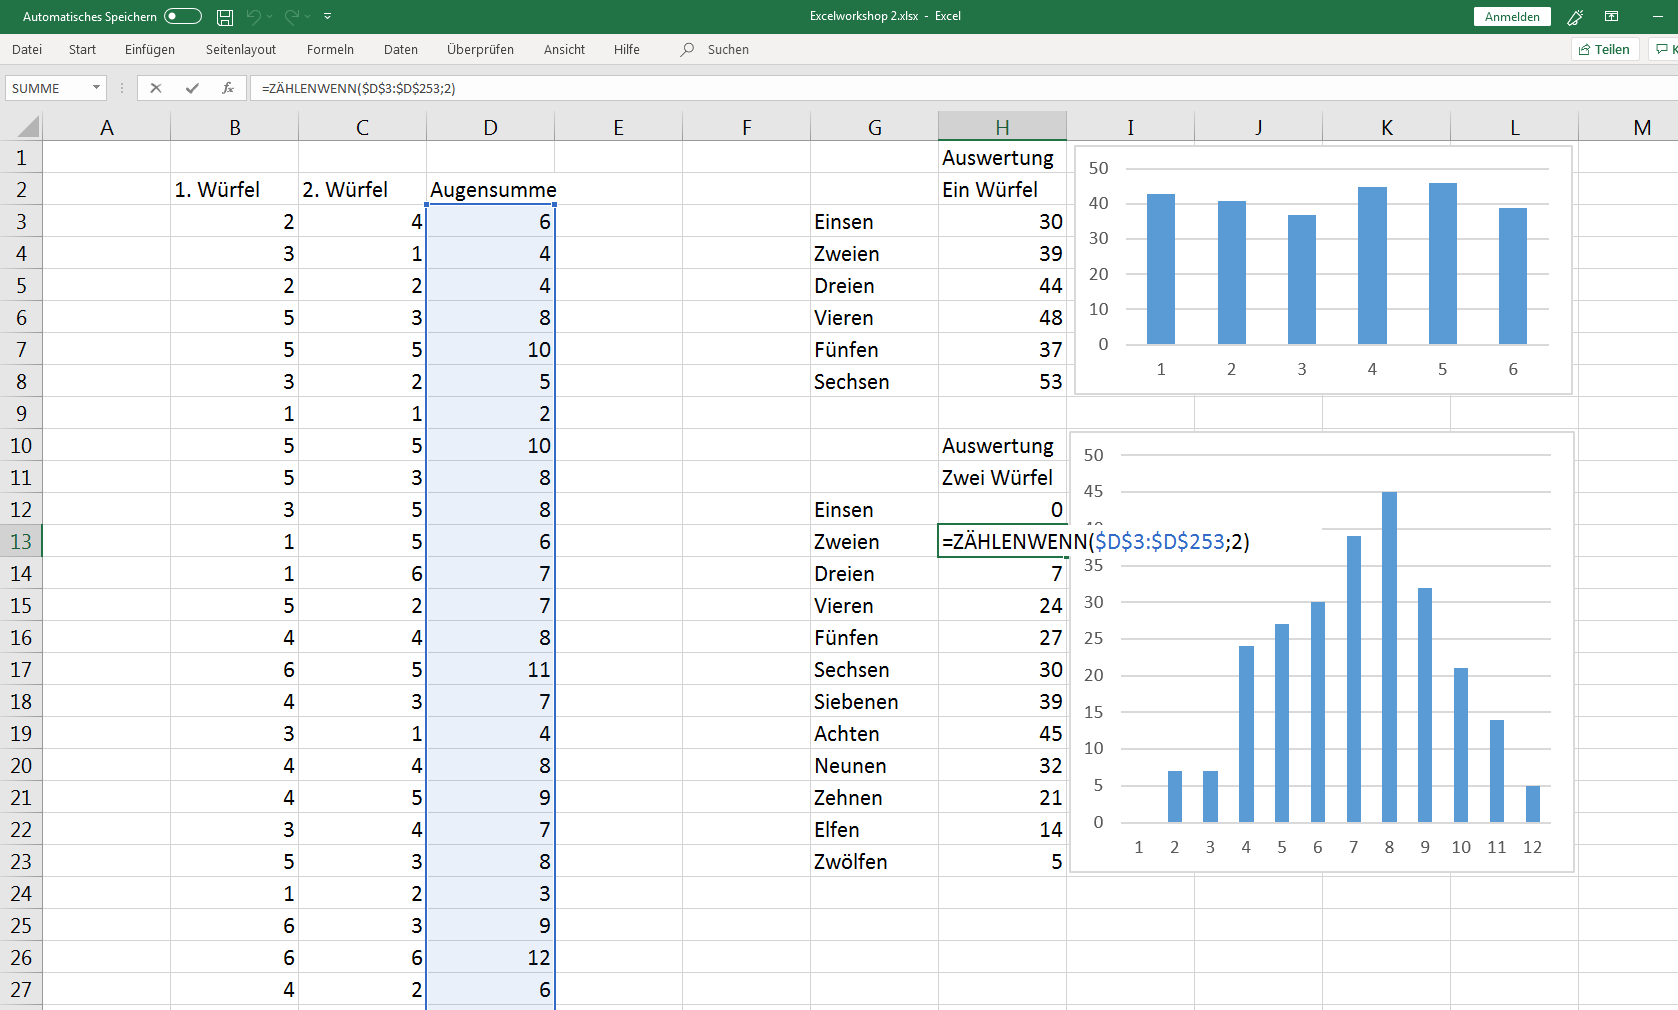This screenshot has width=1678, height=1010.
Task: Click bar 12 in Zwei Würfel chart
Action: pyautogui.click(x=1532, y=804)
